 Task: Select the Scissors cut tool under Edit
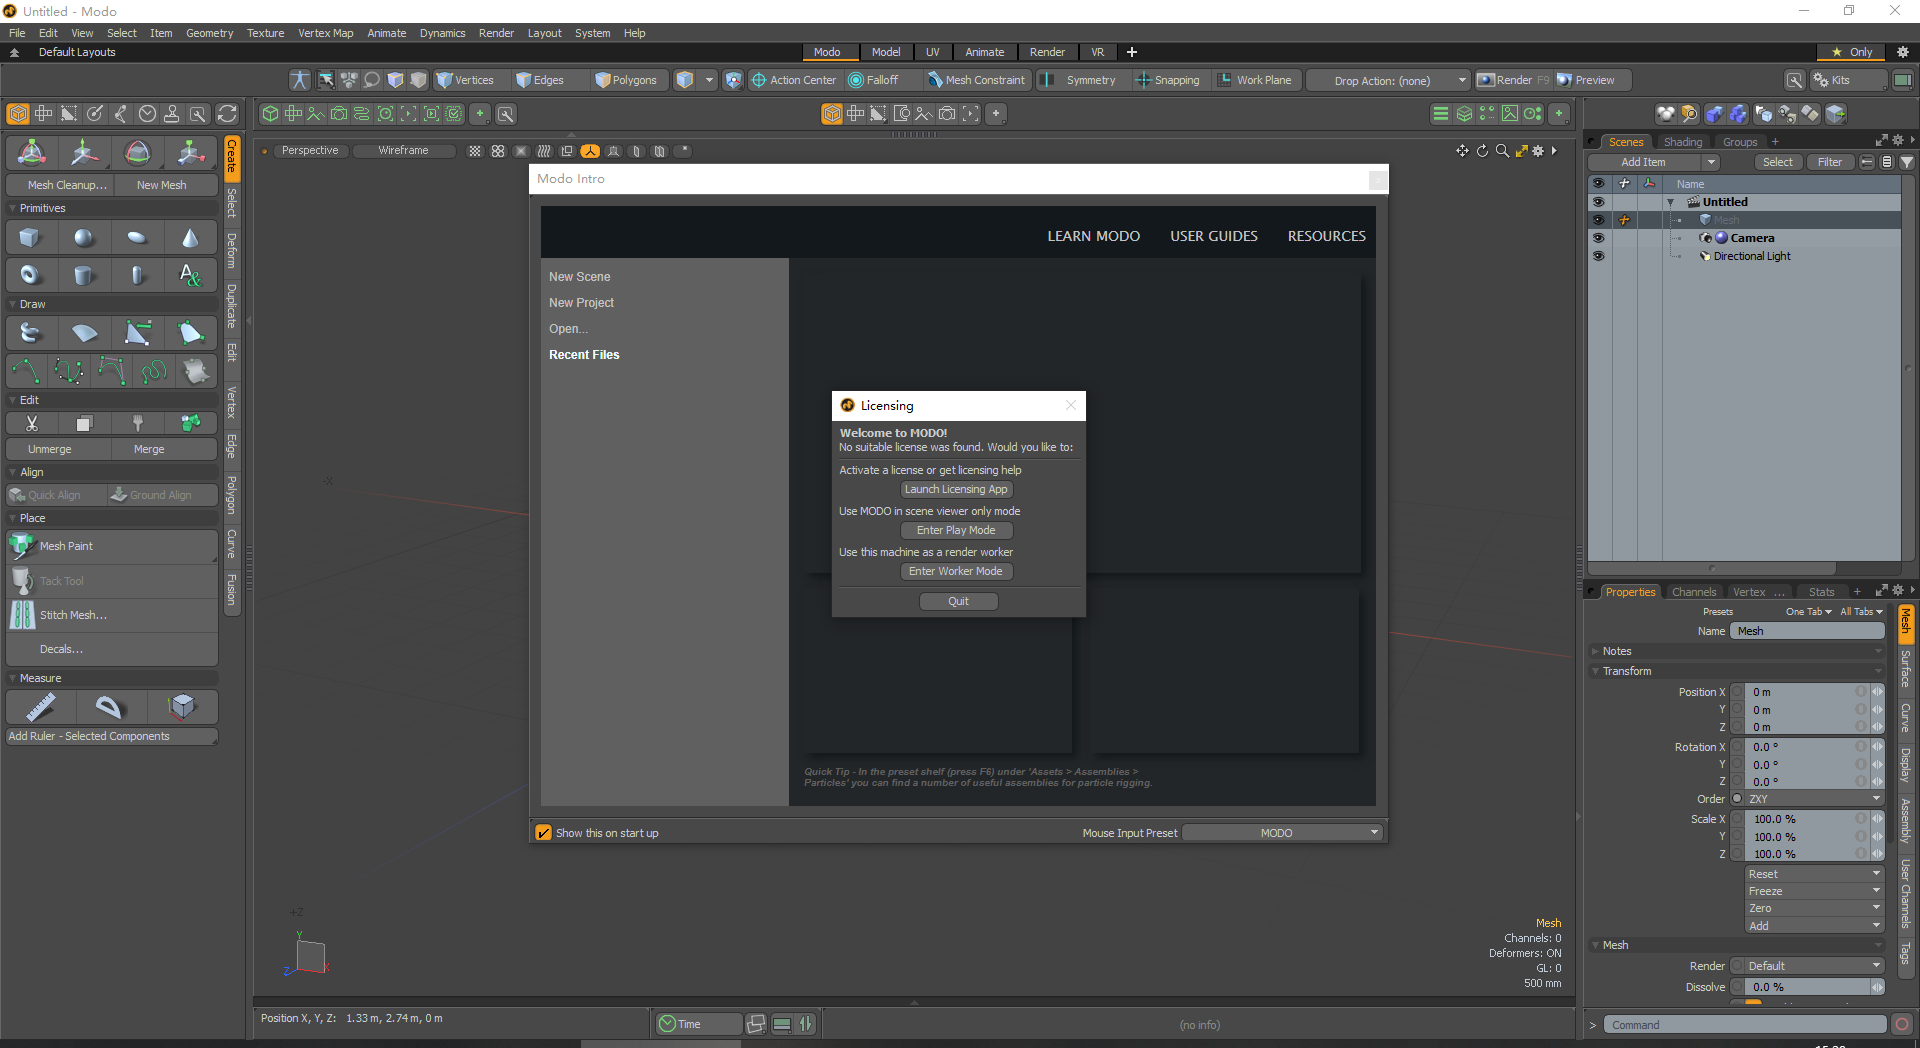click(33, 423)
